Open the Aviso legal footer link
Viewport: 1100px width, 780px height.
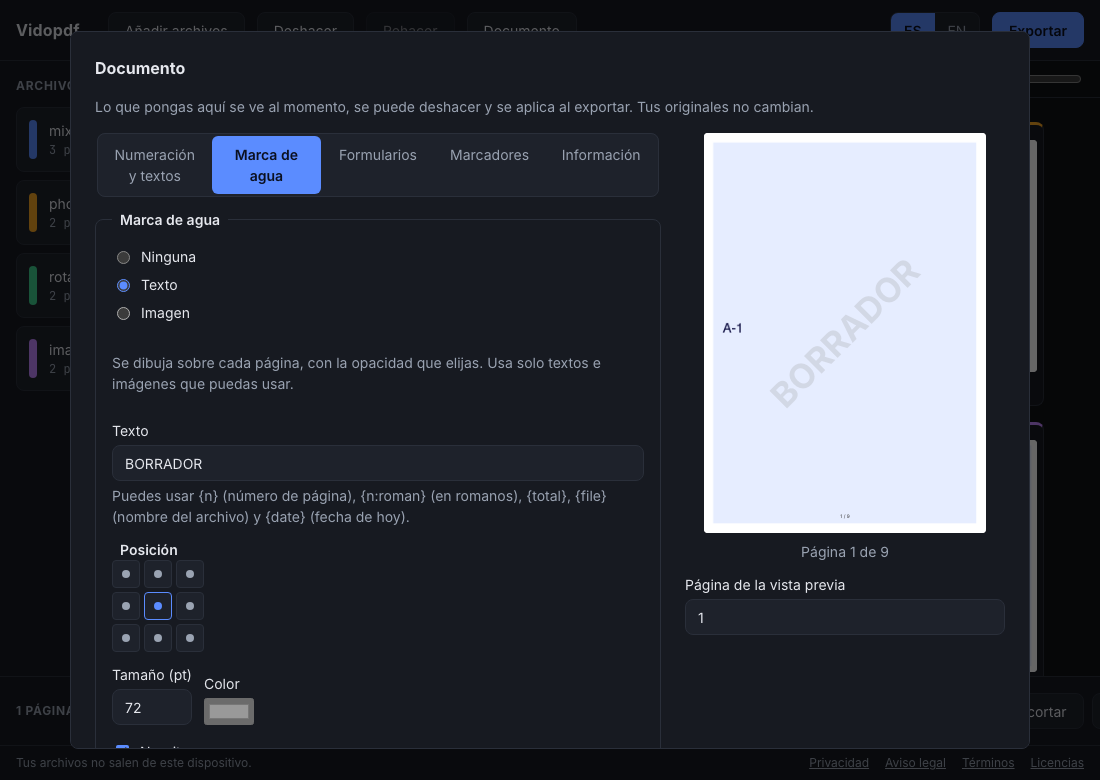pos(915,762)
